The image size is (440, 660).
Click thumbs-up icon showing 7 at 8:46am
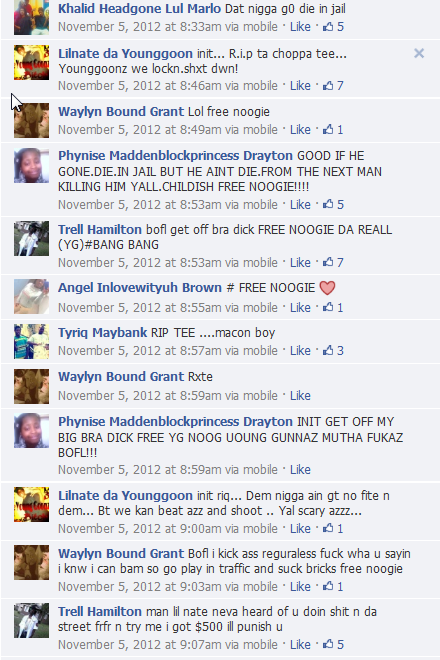click(x=328, y=85)
